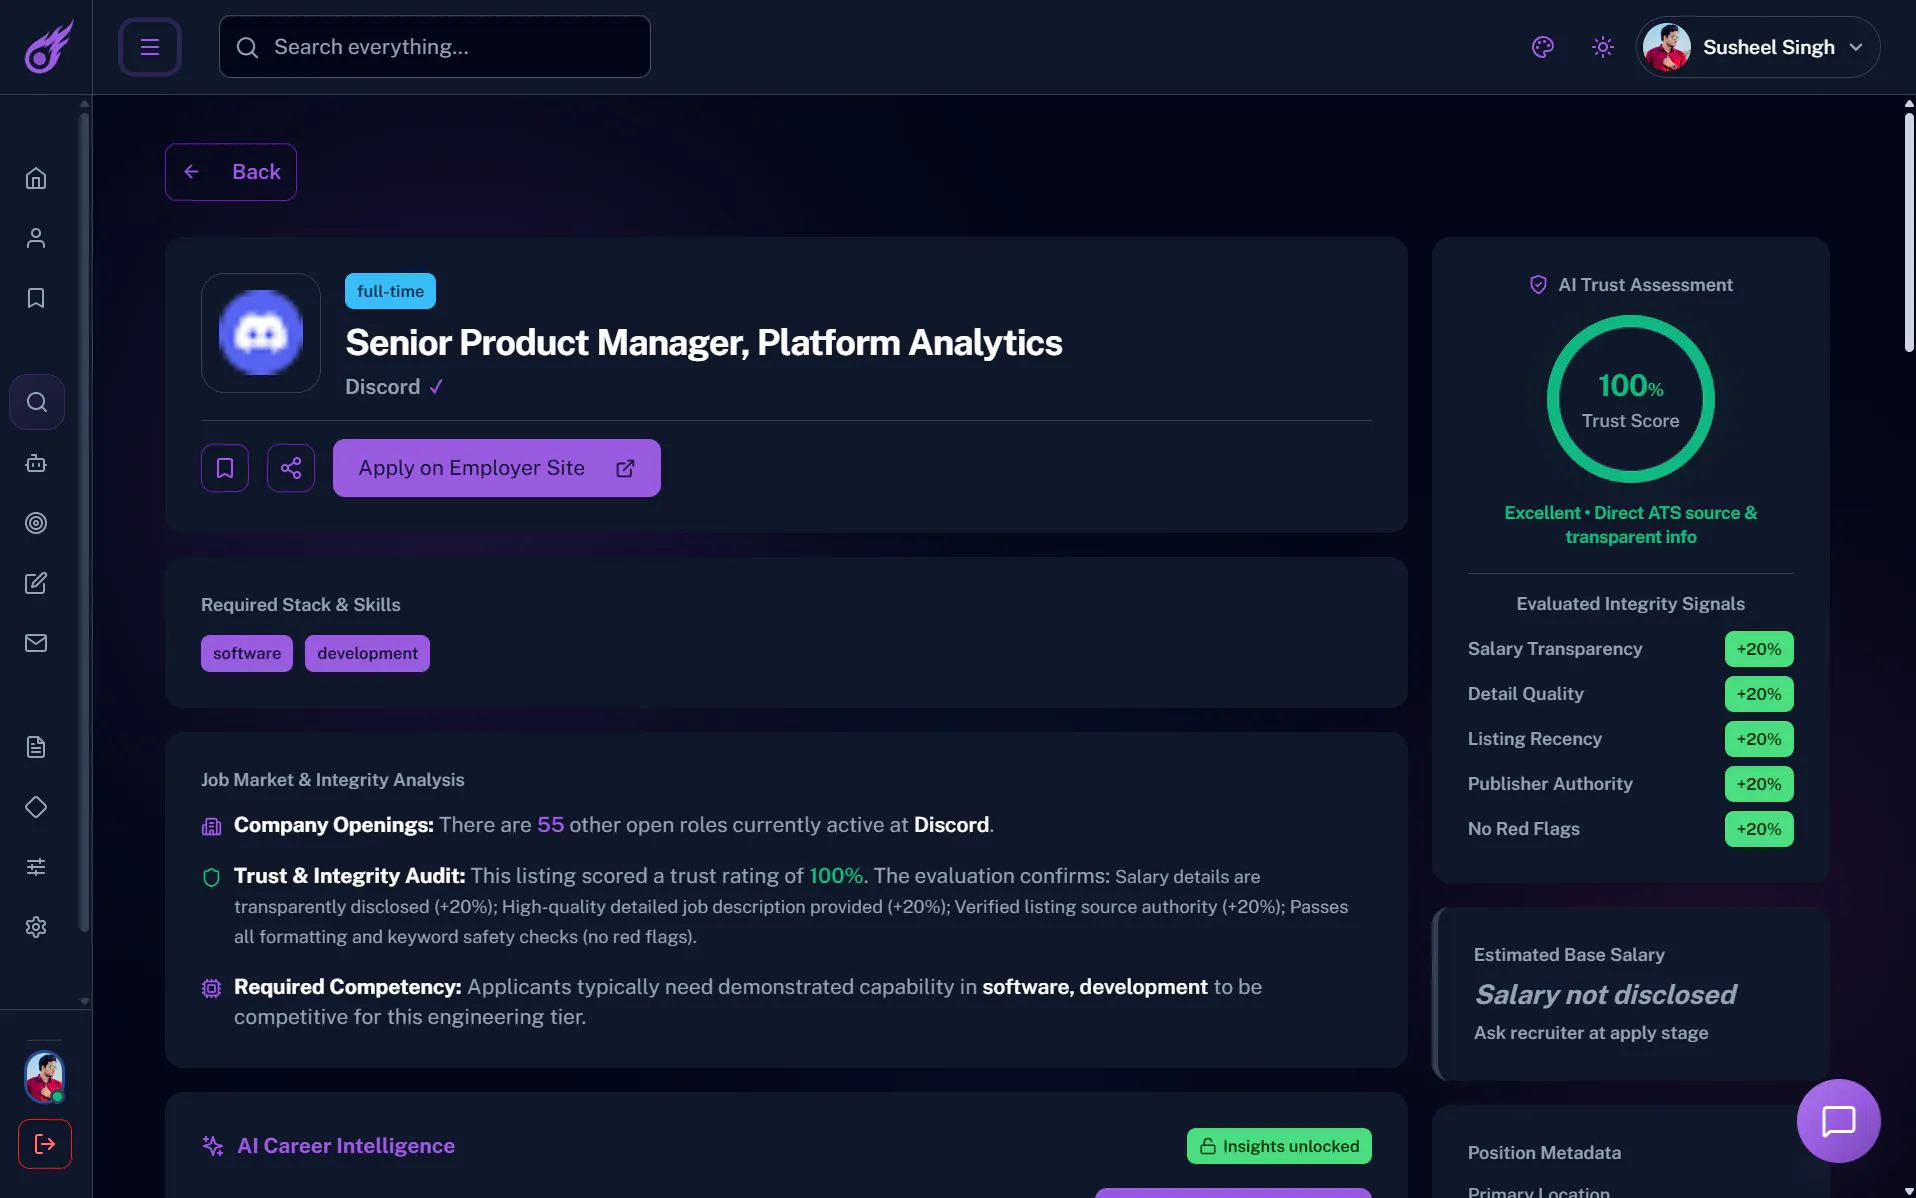This screenshot has height=1198, width=1916.
Task: Click the Trust & Integrity Audit shield icon
Action: coord(211,877)
